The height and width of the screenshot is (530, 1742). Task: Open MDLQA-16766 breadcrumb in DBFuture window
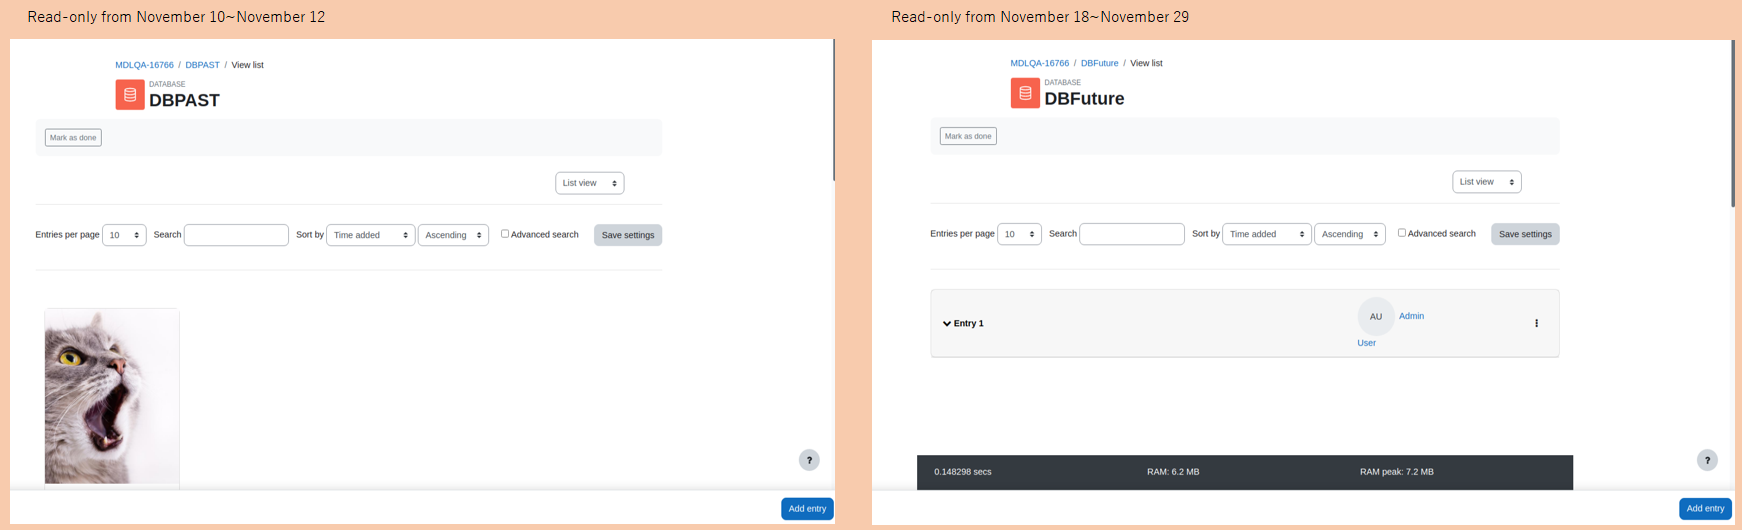1039,63
